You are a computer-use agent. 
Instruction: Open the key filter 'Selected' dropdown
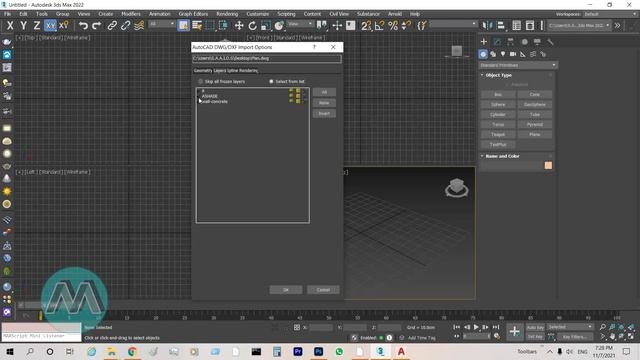(570, 327)
